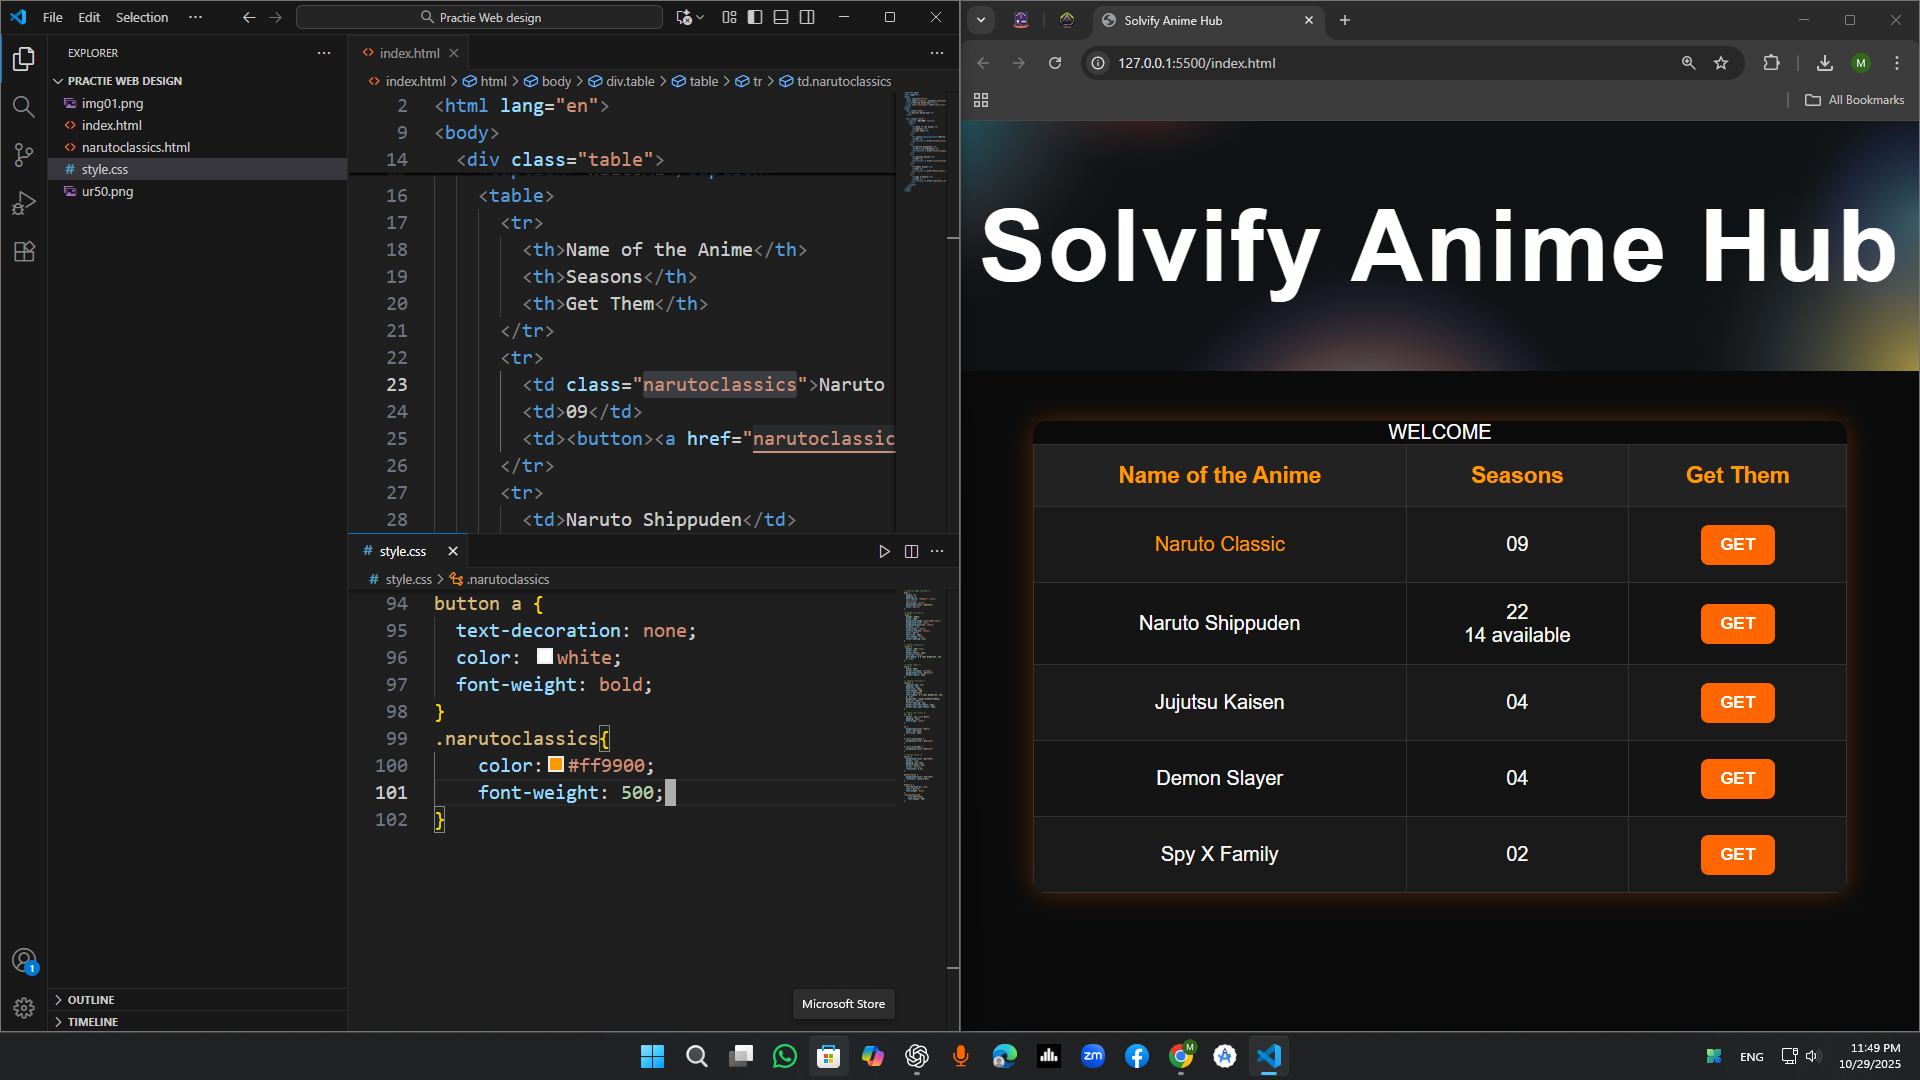Toggle Panel layout button in title bar
The height and width of the screenshot is (1080, 1920).
click(x=781, y=17)
